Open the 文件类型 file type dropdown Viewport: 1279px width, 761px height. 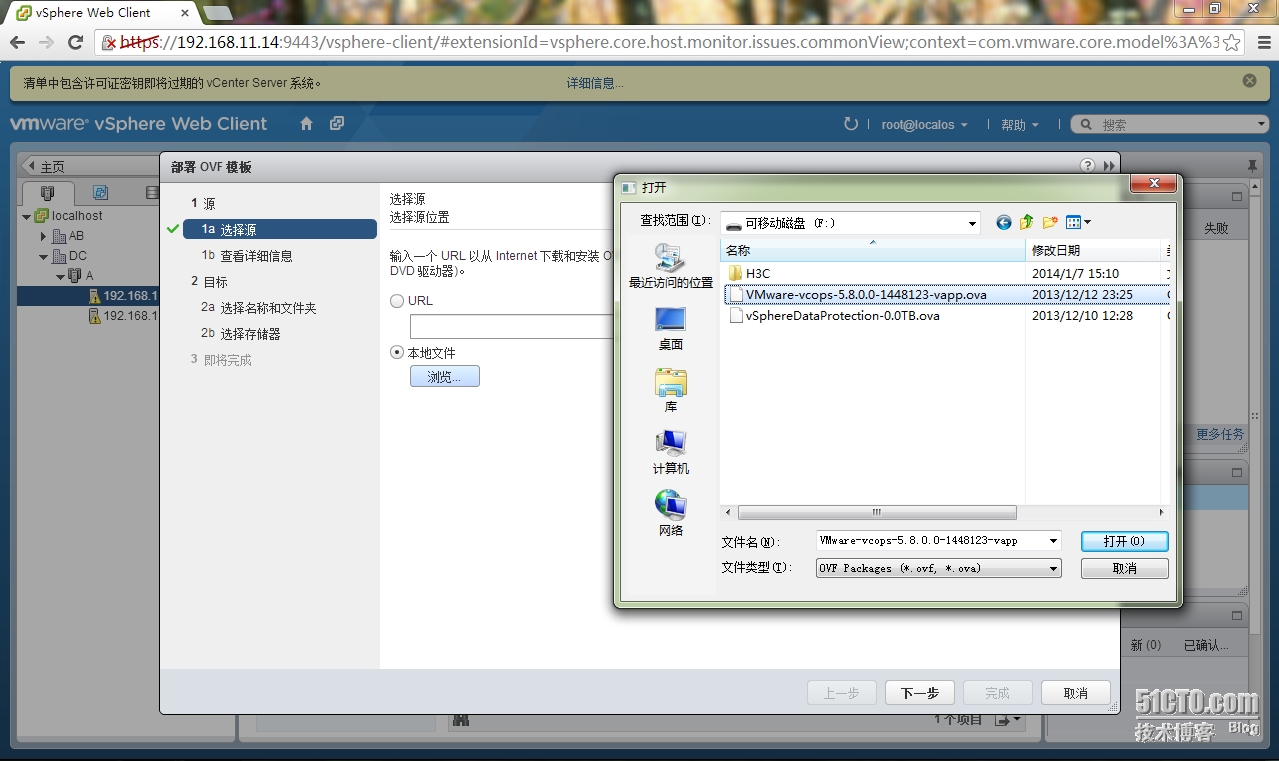pyautogui.click(x=1053, y=568)
